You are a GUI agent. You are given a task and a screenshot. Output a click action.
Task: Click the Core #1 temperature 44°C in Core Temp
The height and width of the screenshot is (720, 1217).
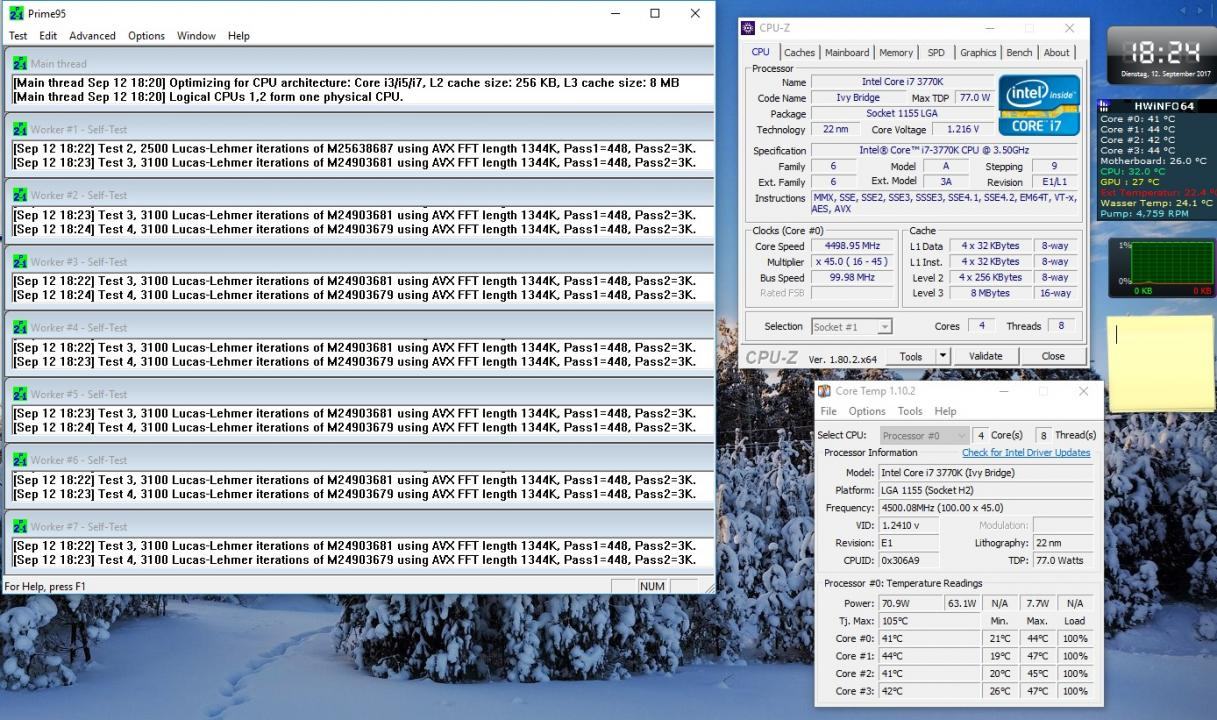coord(930,656)
